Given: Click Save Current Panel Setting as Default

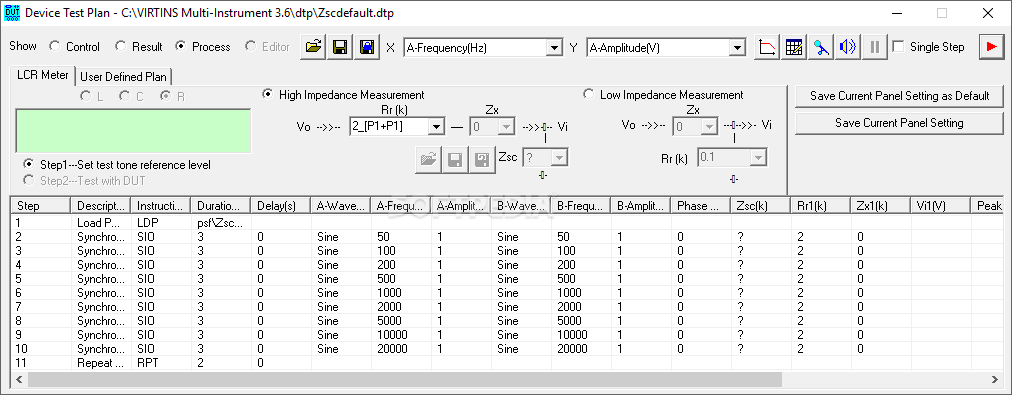Looking at the screenshot, I should point(900,96).
